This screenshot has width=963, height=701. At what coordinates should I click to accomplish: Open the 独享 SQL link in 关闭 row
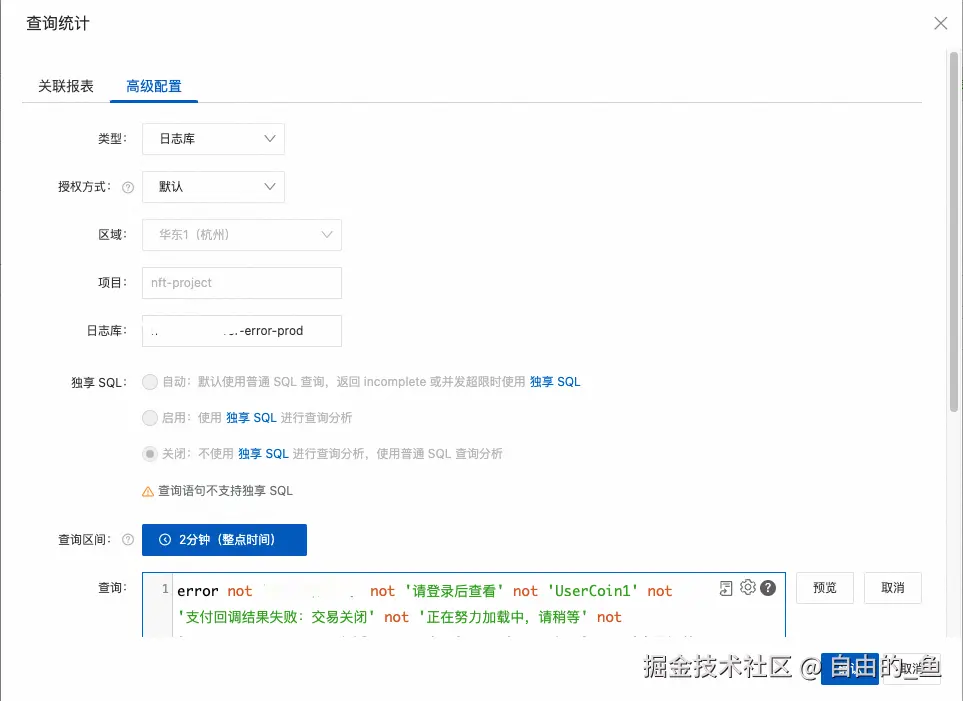[x=263, y=454]
